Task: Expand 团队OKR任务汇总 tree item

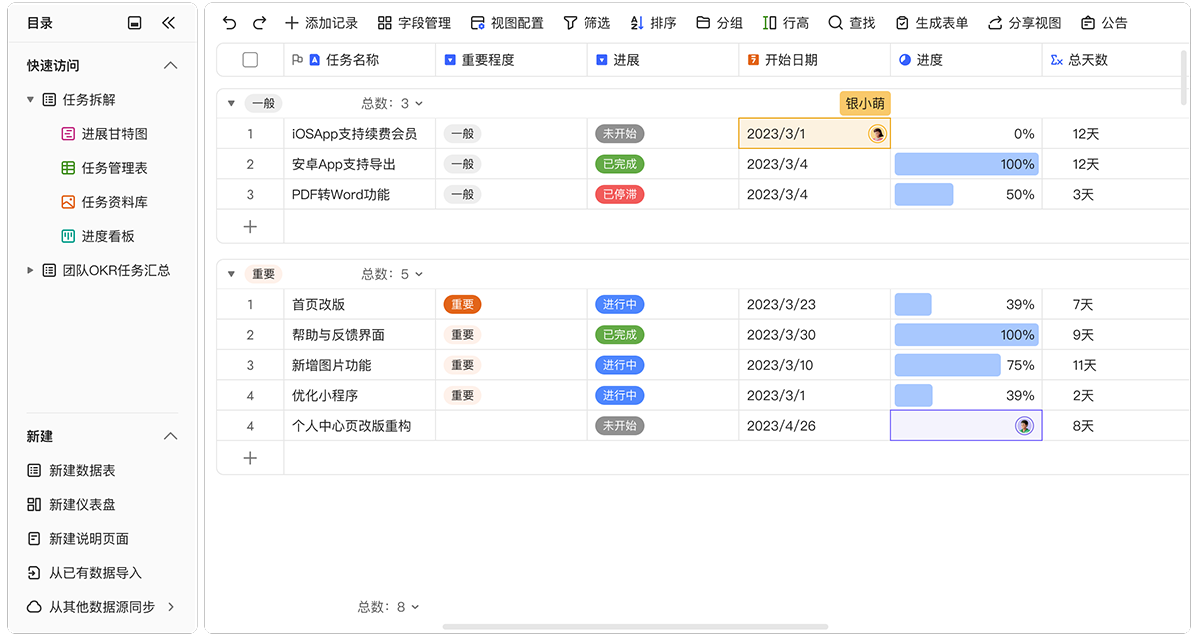Action: tap(31, 270)
